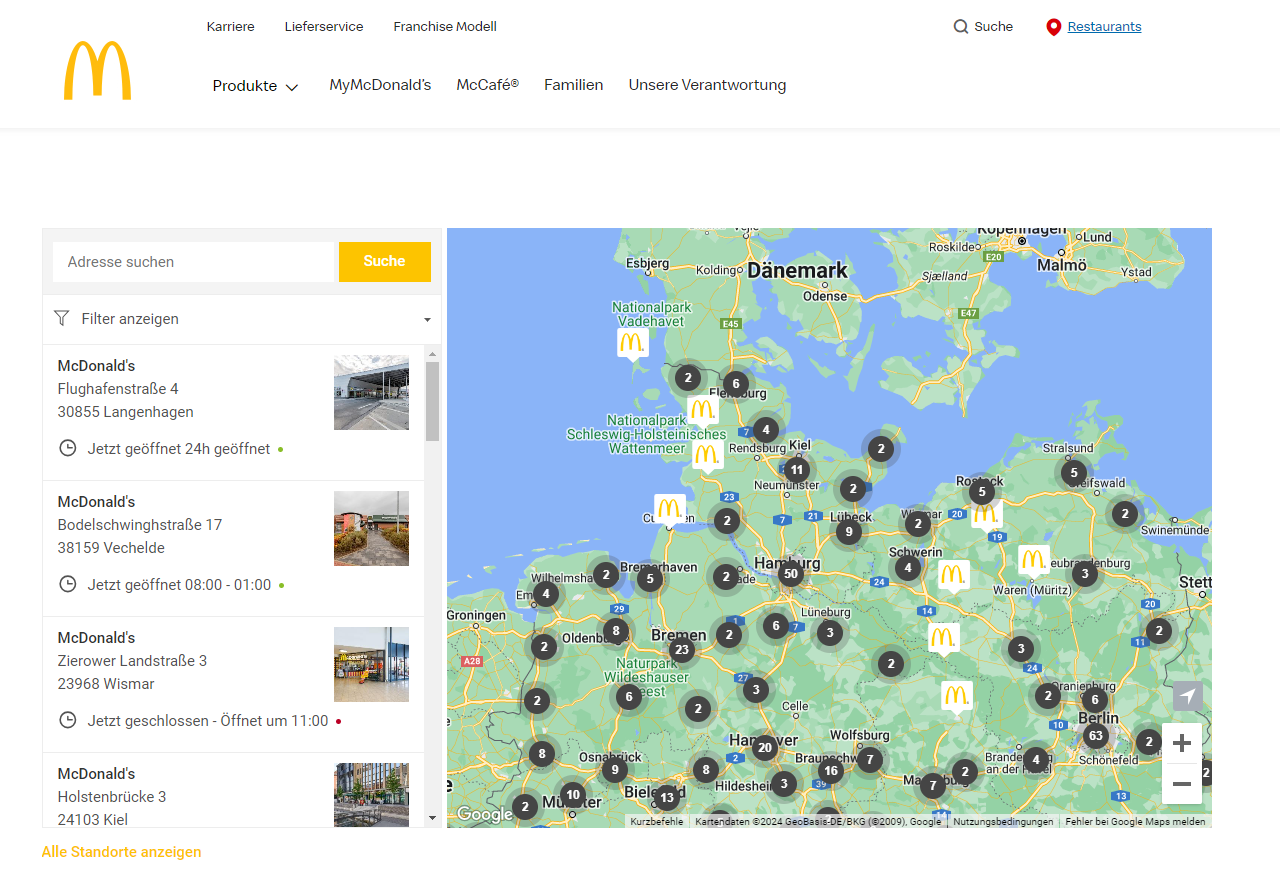Image resolution: width=1280 pixels, height=870 pixels.
Task: Open the Hannover cluster marker 20
Action: (765, 747)
